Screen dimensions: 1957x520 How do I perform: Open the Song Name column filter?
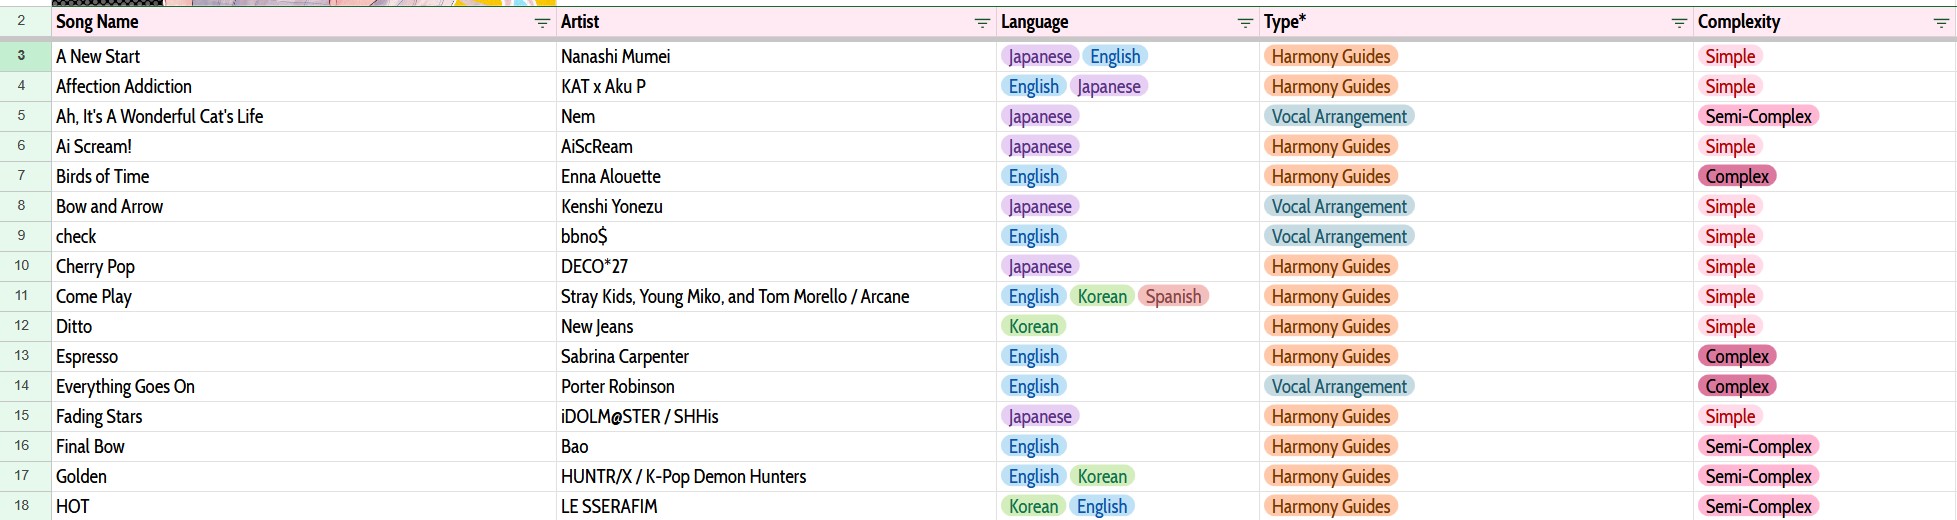(542, 22)
